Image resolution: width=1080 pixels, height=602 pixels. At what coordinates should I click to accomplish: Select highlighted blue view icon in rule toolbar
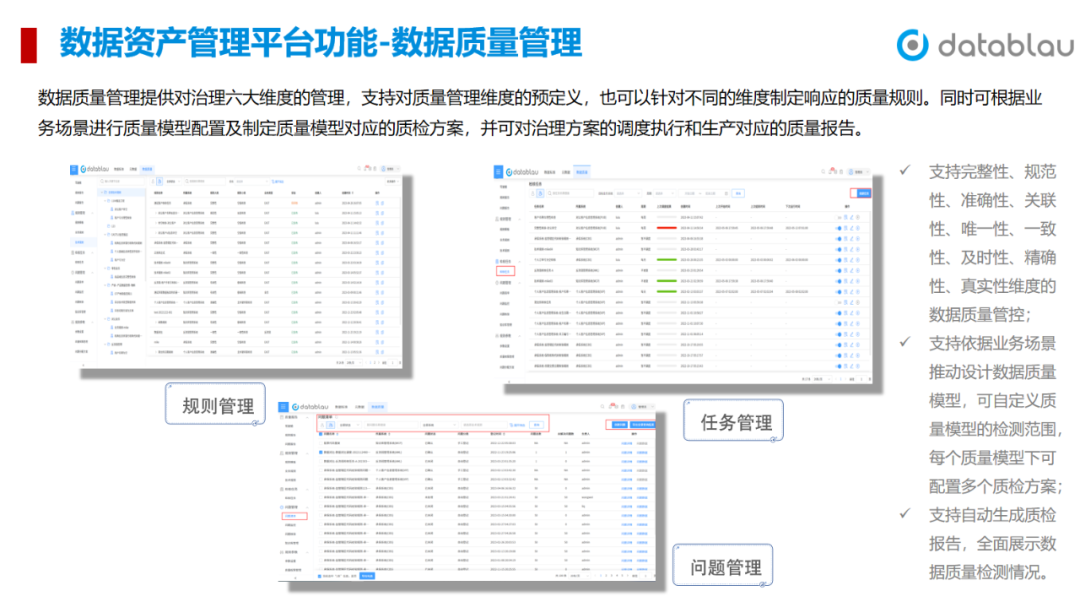coord(160,181)
